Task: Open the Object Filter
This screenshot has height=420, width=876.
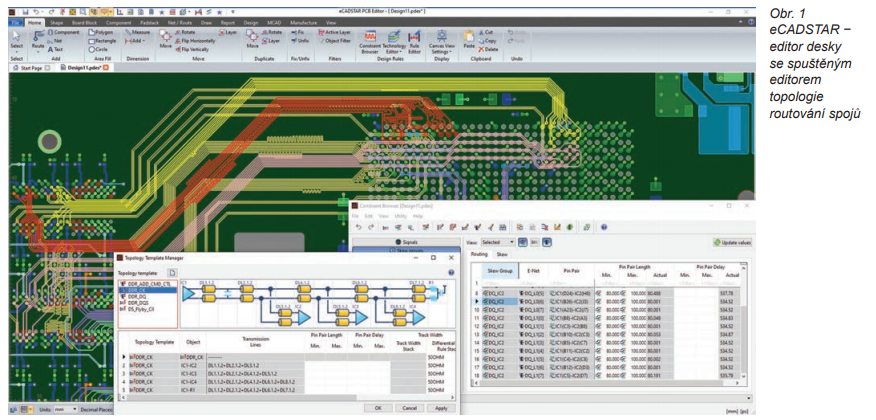Action: click(334, 41)
